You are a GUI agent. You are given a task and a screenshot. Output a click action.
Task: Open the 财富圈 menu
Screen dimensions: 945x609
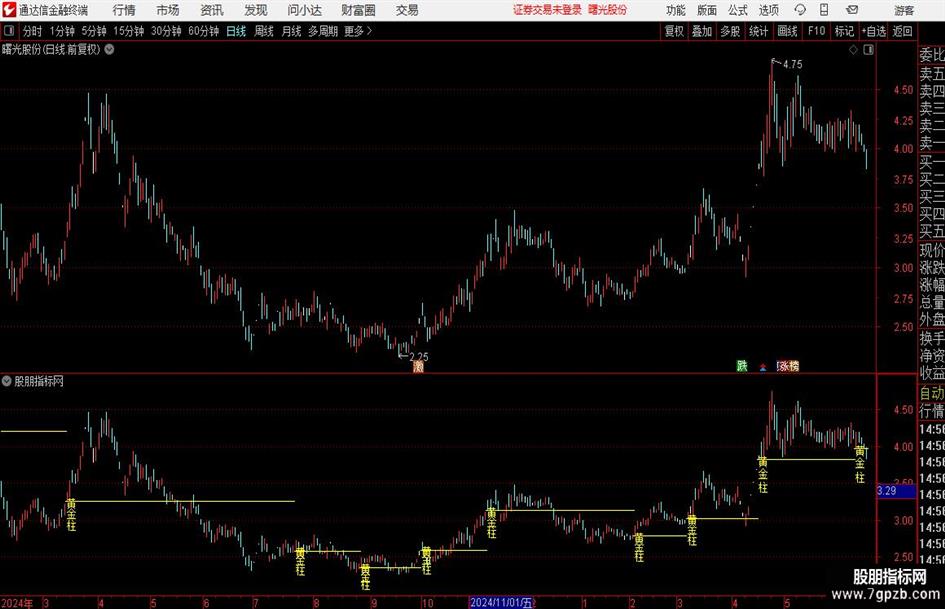pos(358,10)
